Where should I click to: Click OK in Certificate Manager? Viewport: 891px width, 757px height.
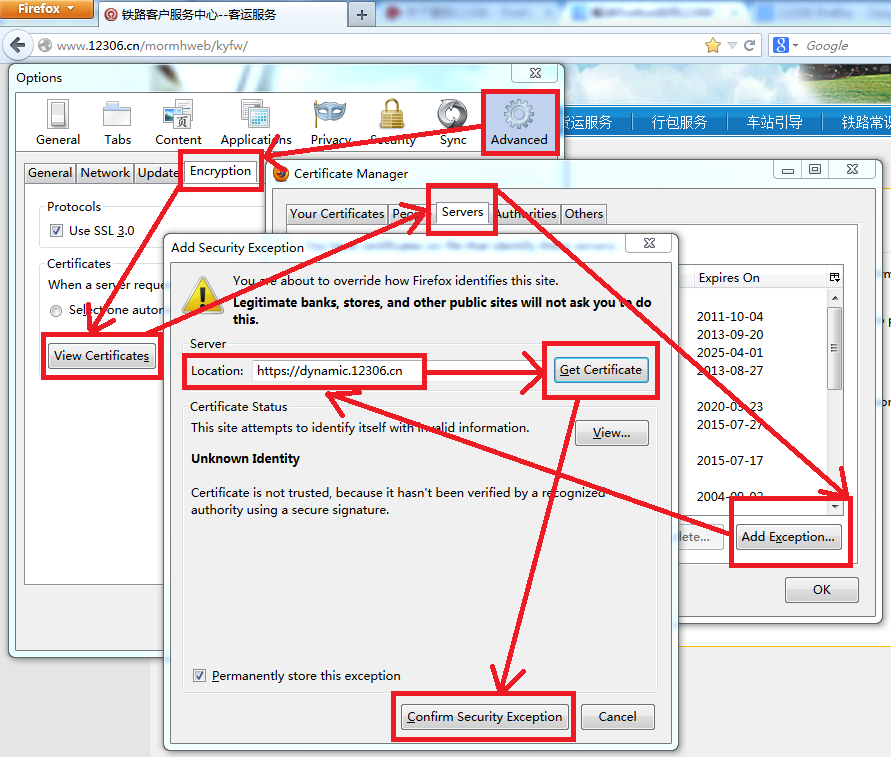click(822, 590)
